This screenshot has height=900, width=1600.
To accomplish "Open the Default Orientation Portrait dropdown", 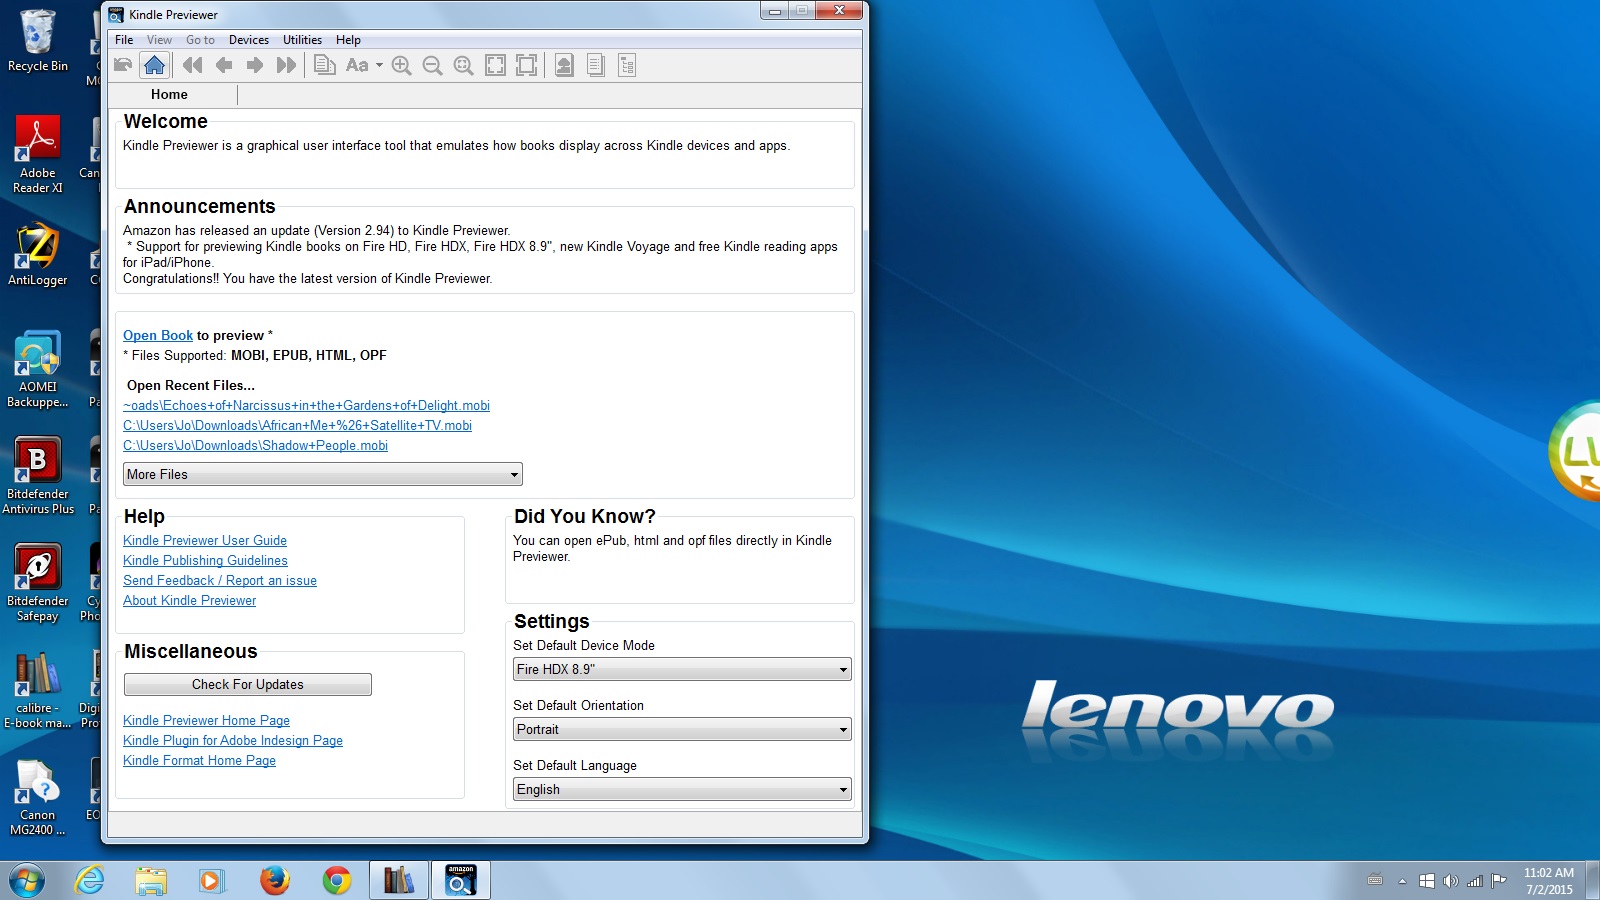I will 681,730.
